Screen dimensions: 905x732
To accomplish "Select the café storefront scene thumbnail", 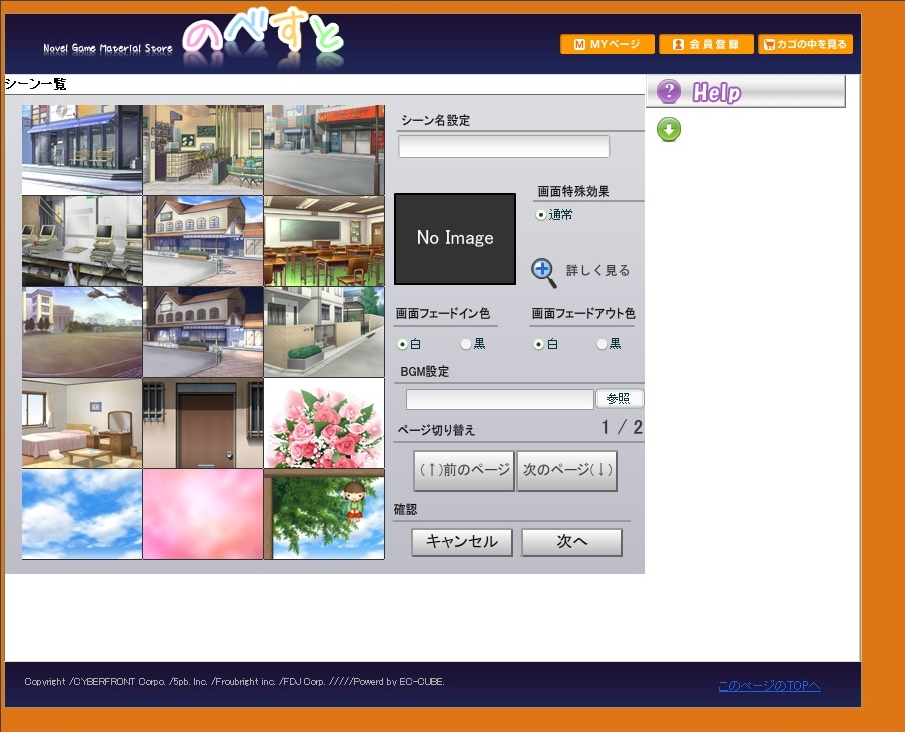I will [x=82, y=150].
